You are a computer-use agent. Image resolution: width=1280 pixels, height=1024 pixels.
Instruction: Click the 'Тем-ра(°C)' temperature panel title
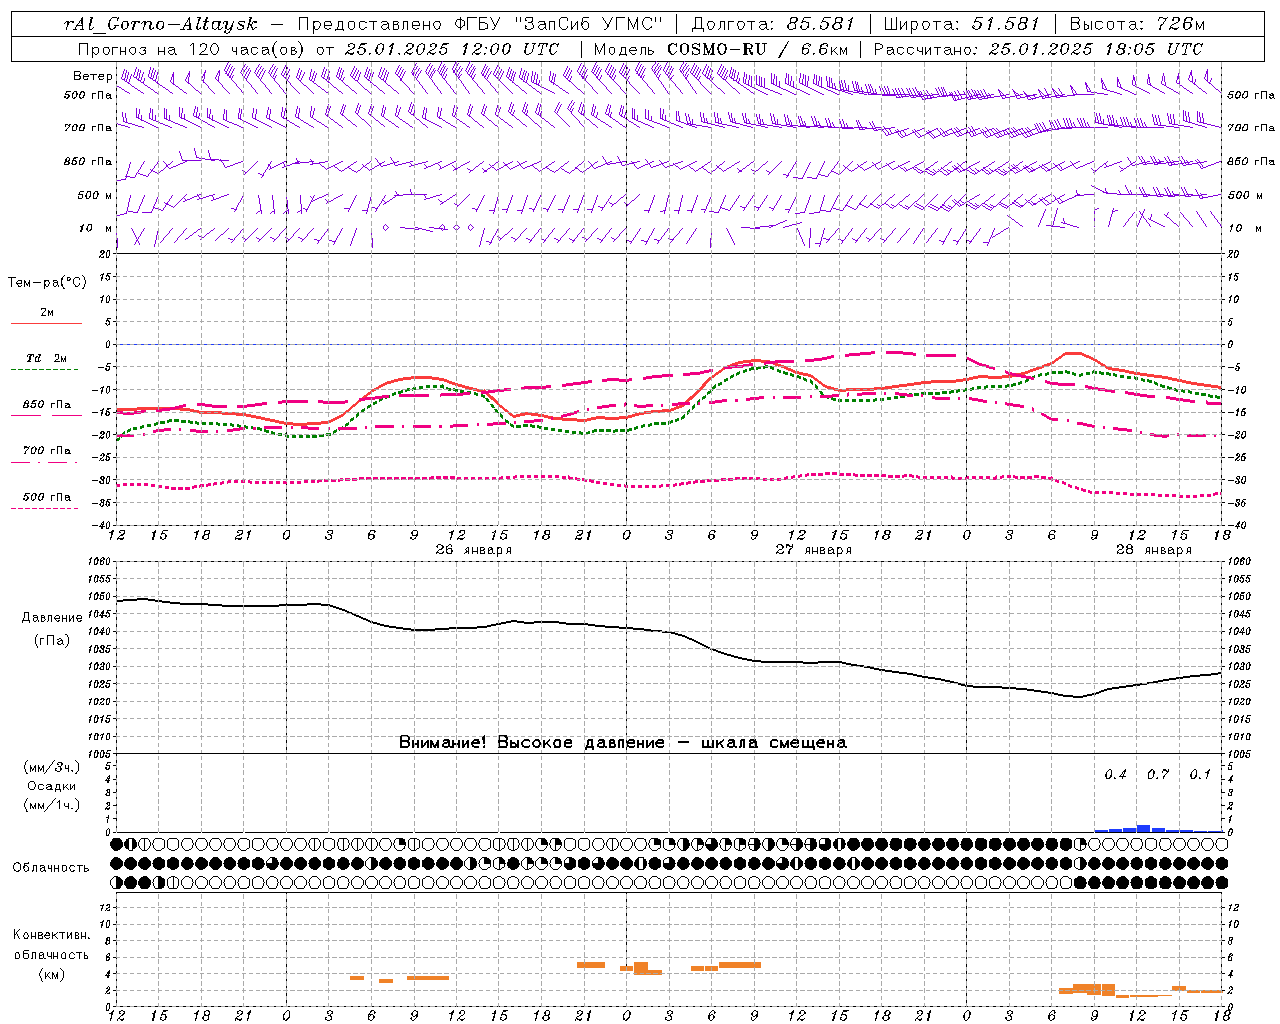click(47, 283)
